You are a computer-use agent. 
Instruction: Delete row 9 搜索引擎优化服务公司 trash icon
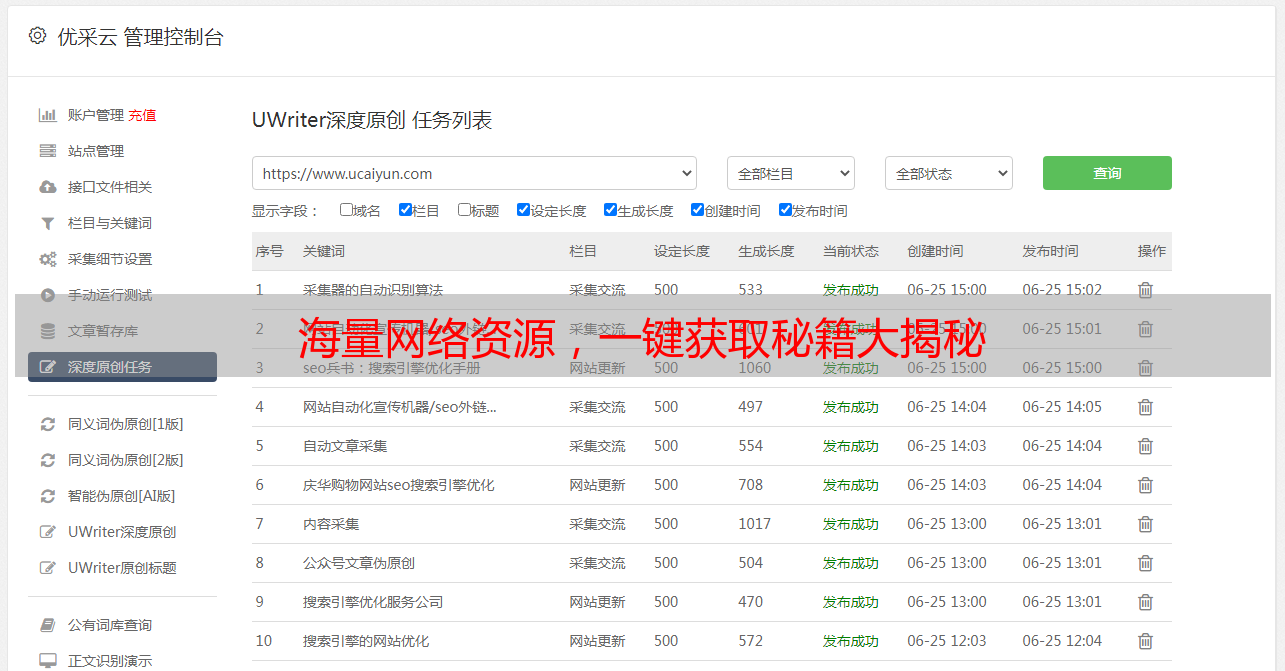tap(1145, 602)
